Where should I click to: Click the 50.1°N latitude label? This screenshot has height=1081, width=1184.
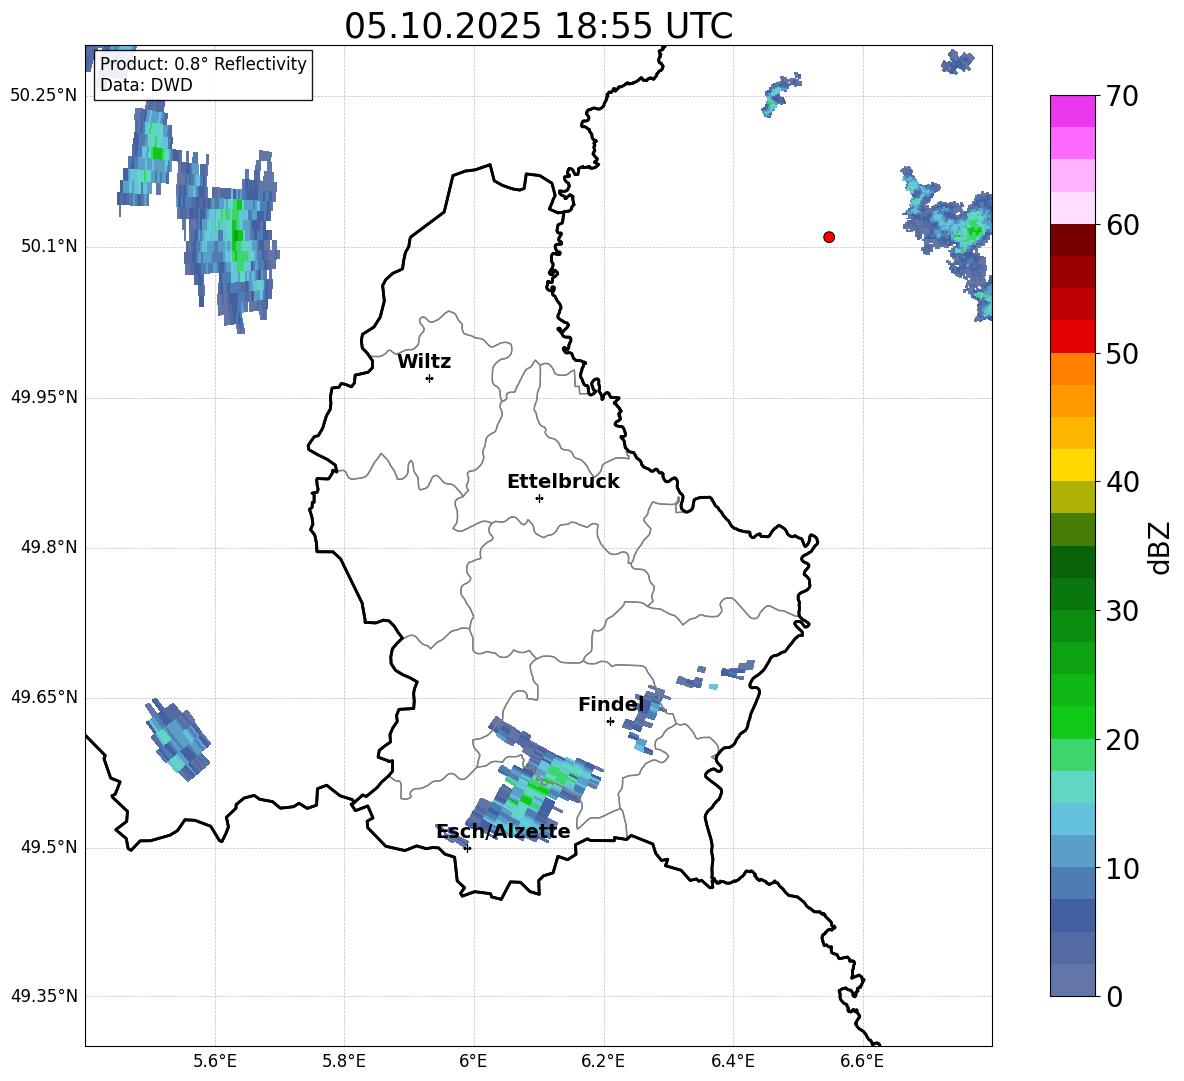[49, 247]
